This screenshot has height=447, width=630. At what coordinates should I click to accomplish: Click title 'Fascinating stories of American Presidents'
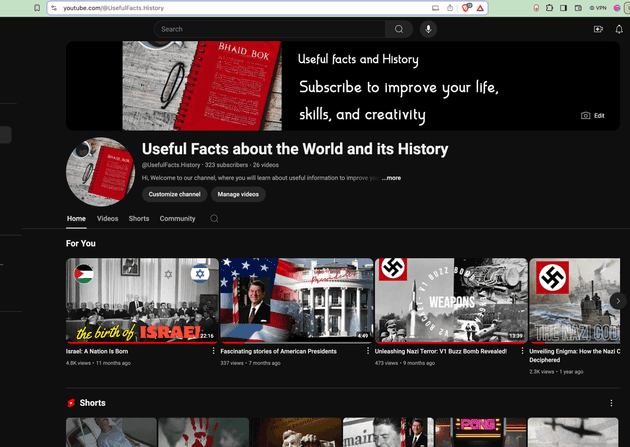[278, 351]
